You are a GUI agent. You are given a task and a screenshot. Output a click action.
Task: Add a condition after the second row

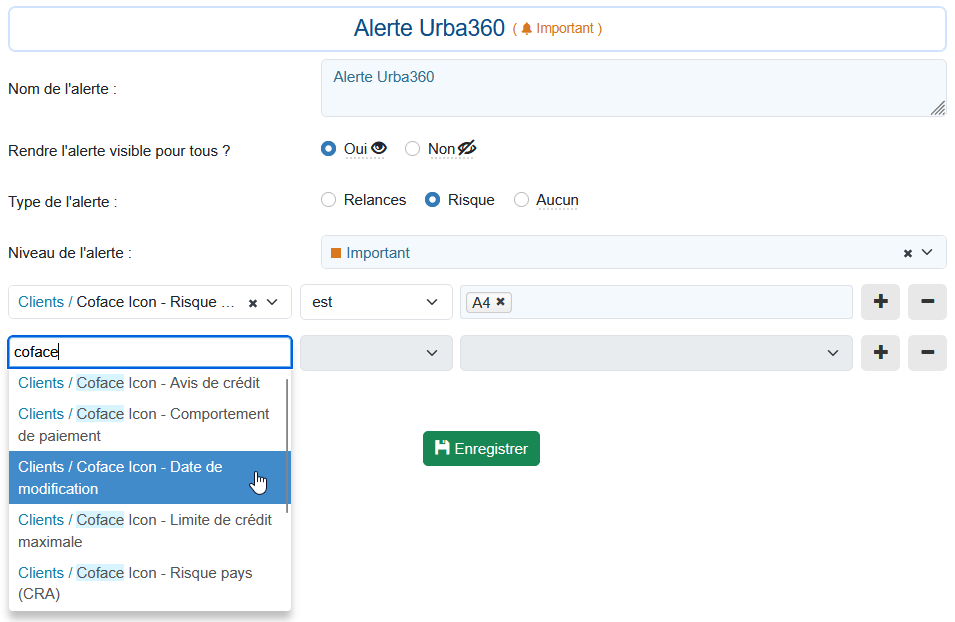pos(880,352)
